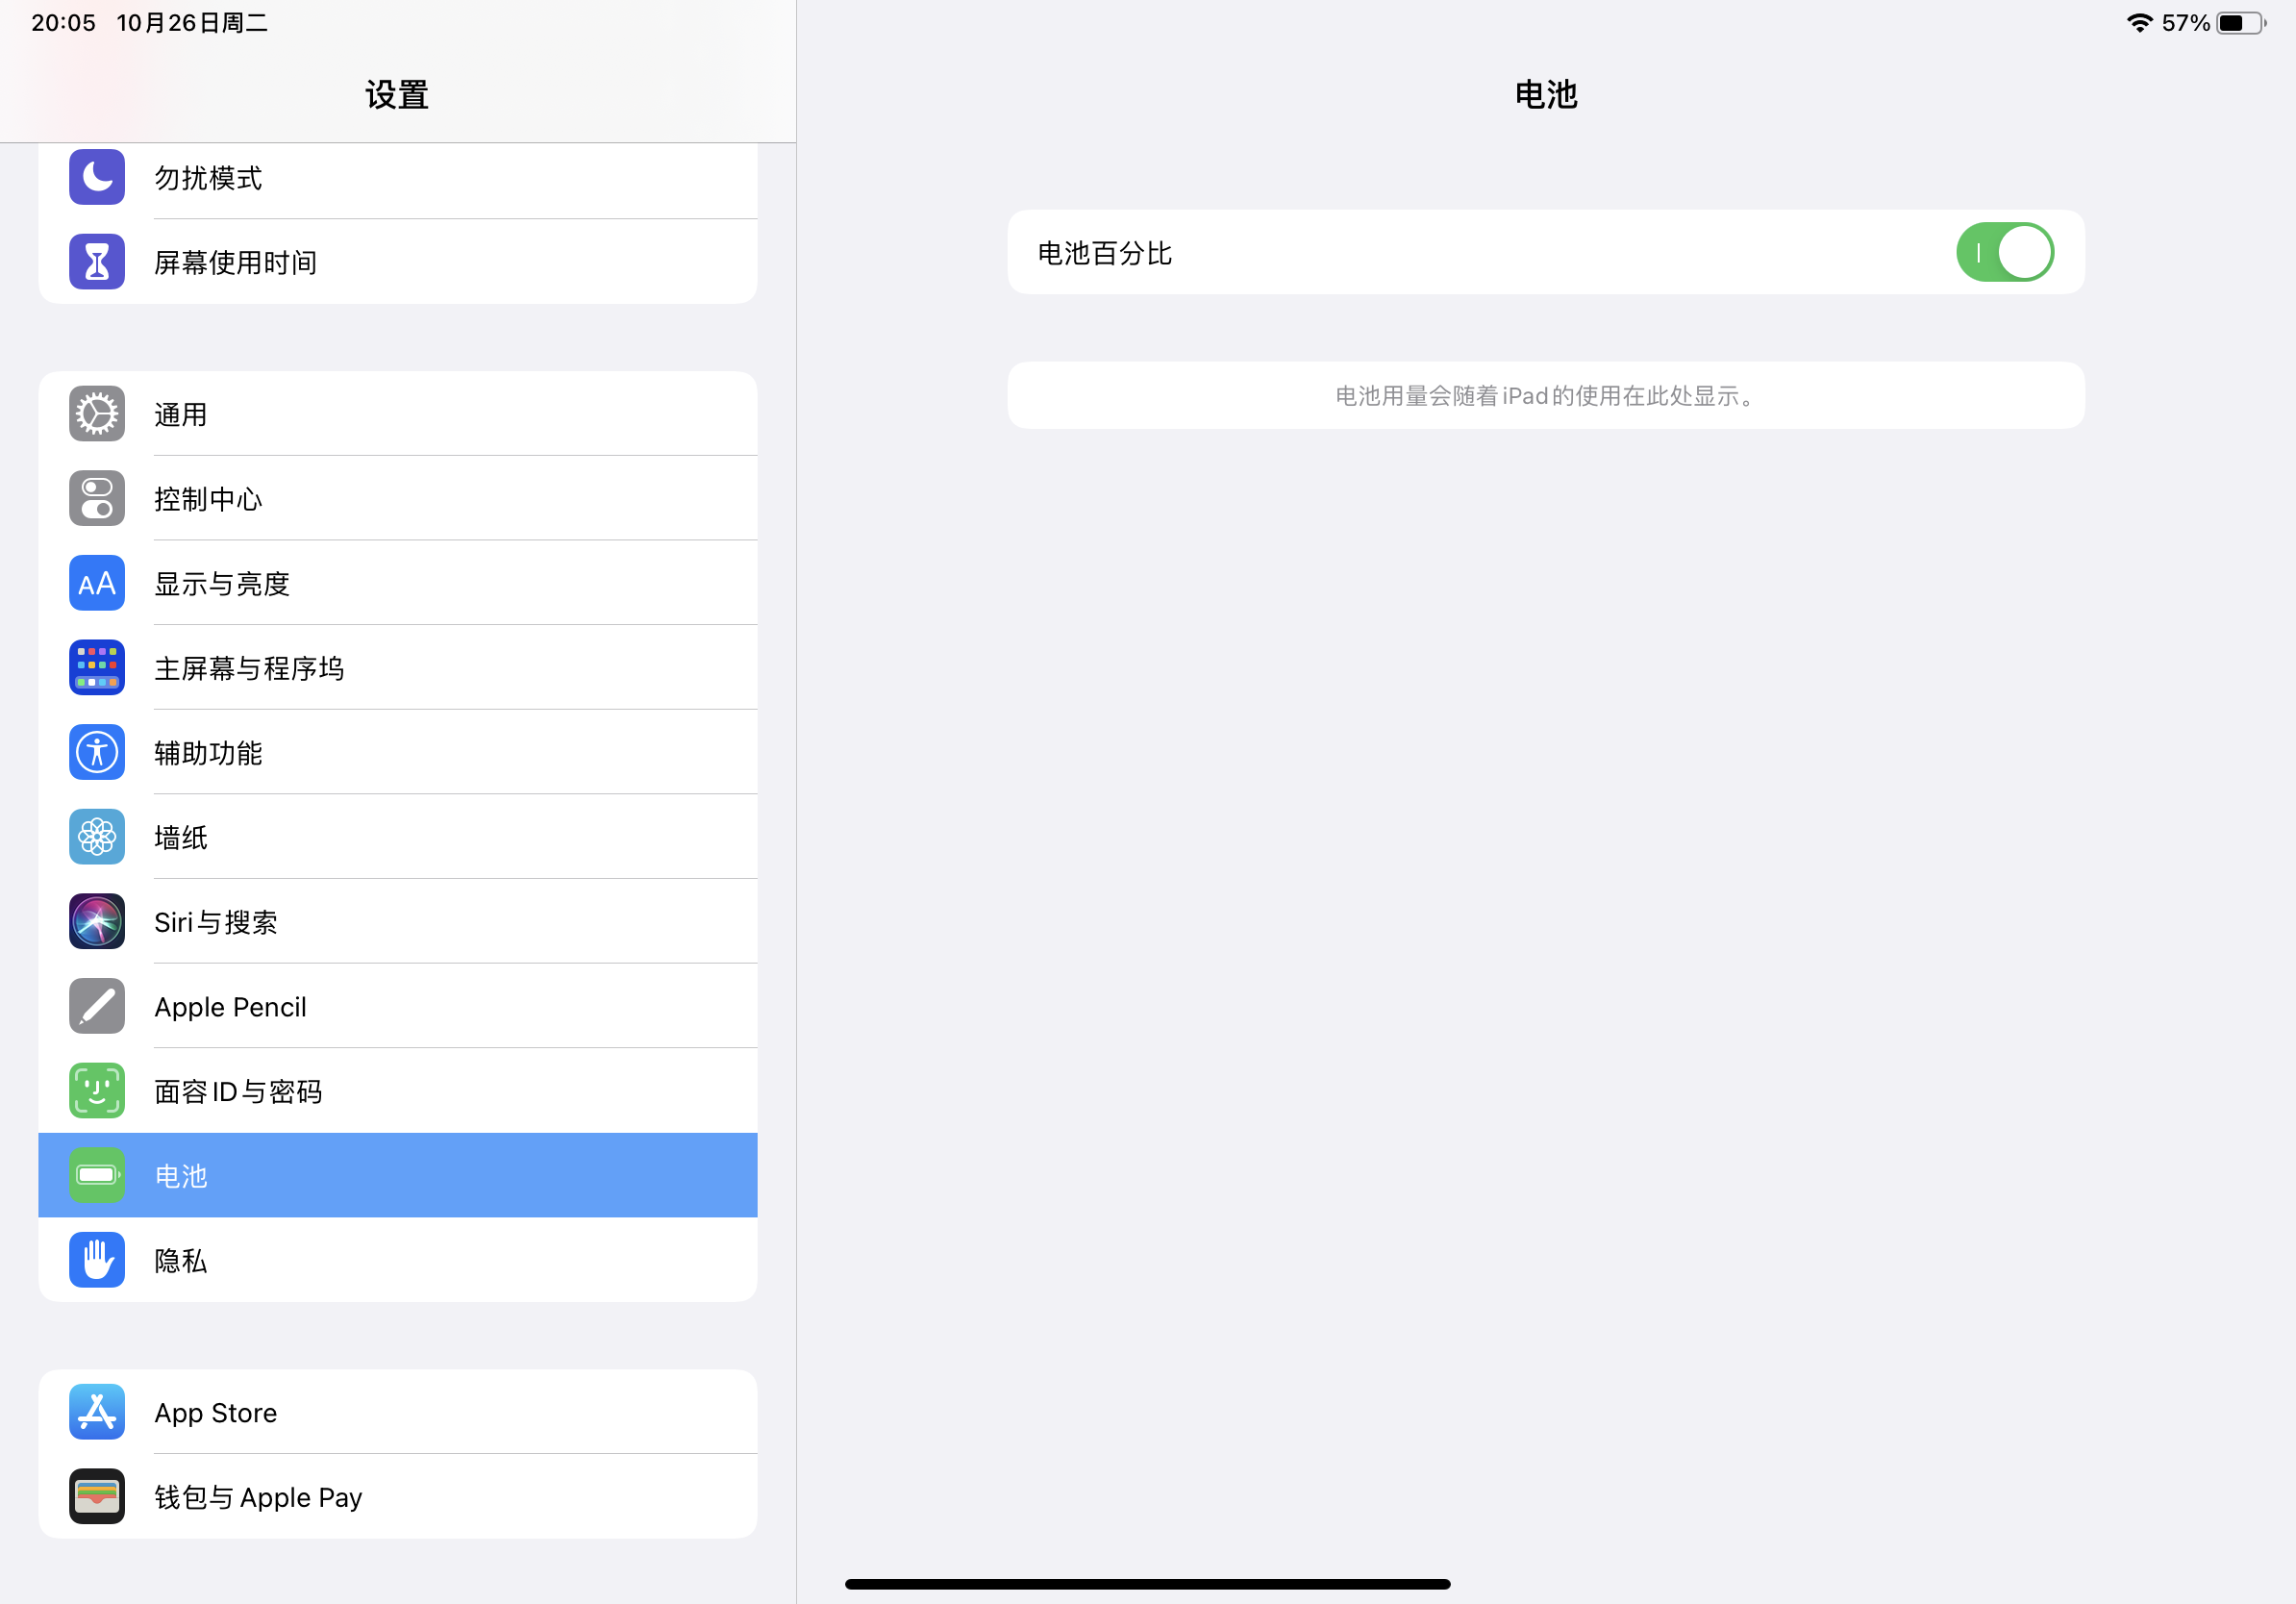Tap the App Store icon
The height and width of the screenshot is (1604, 2296).
[x=97, y=1412]
